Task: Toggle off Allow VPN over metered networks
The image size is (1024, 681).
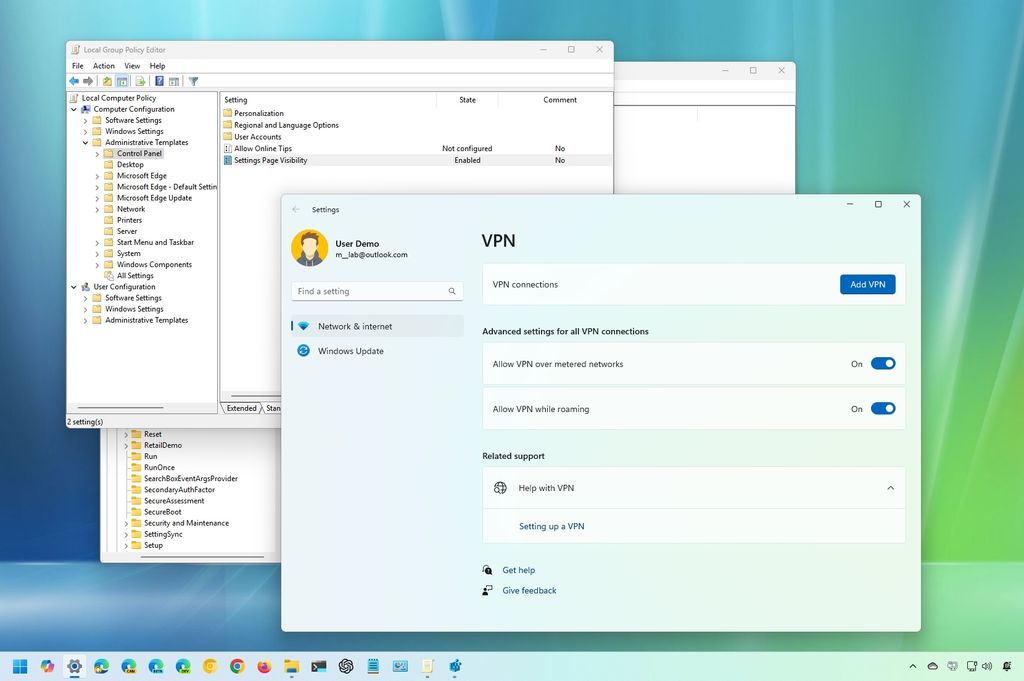Action: point(882,363)
